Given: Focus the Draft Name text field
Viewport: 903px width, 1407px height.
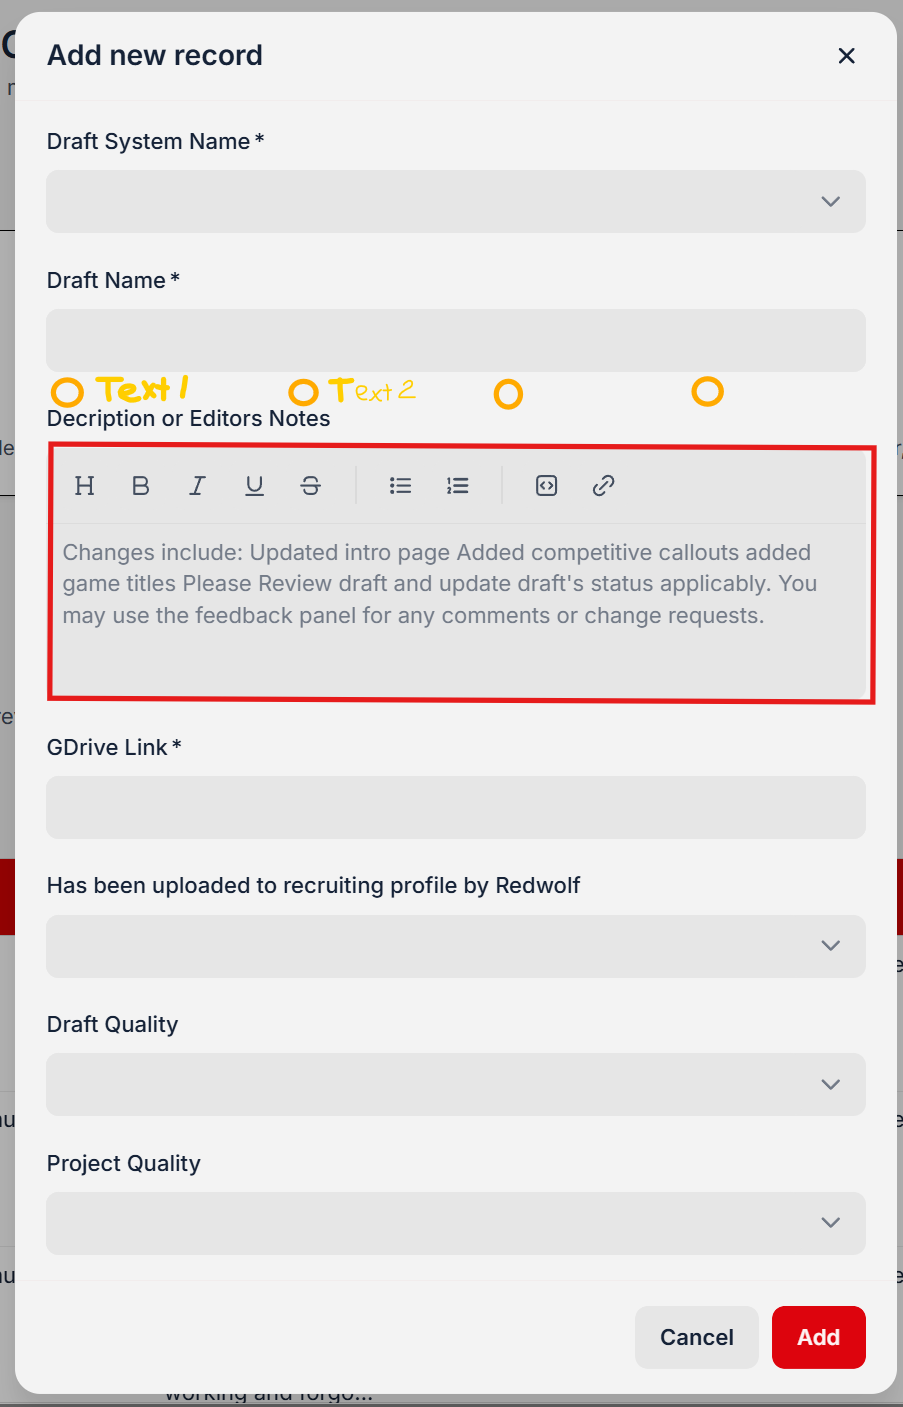Looking at the screenshot, I should coord(456,340).
